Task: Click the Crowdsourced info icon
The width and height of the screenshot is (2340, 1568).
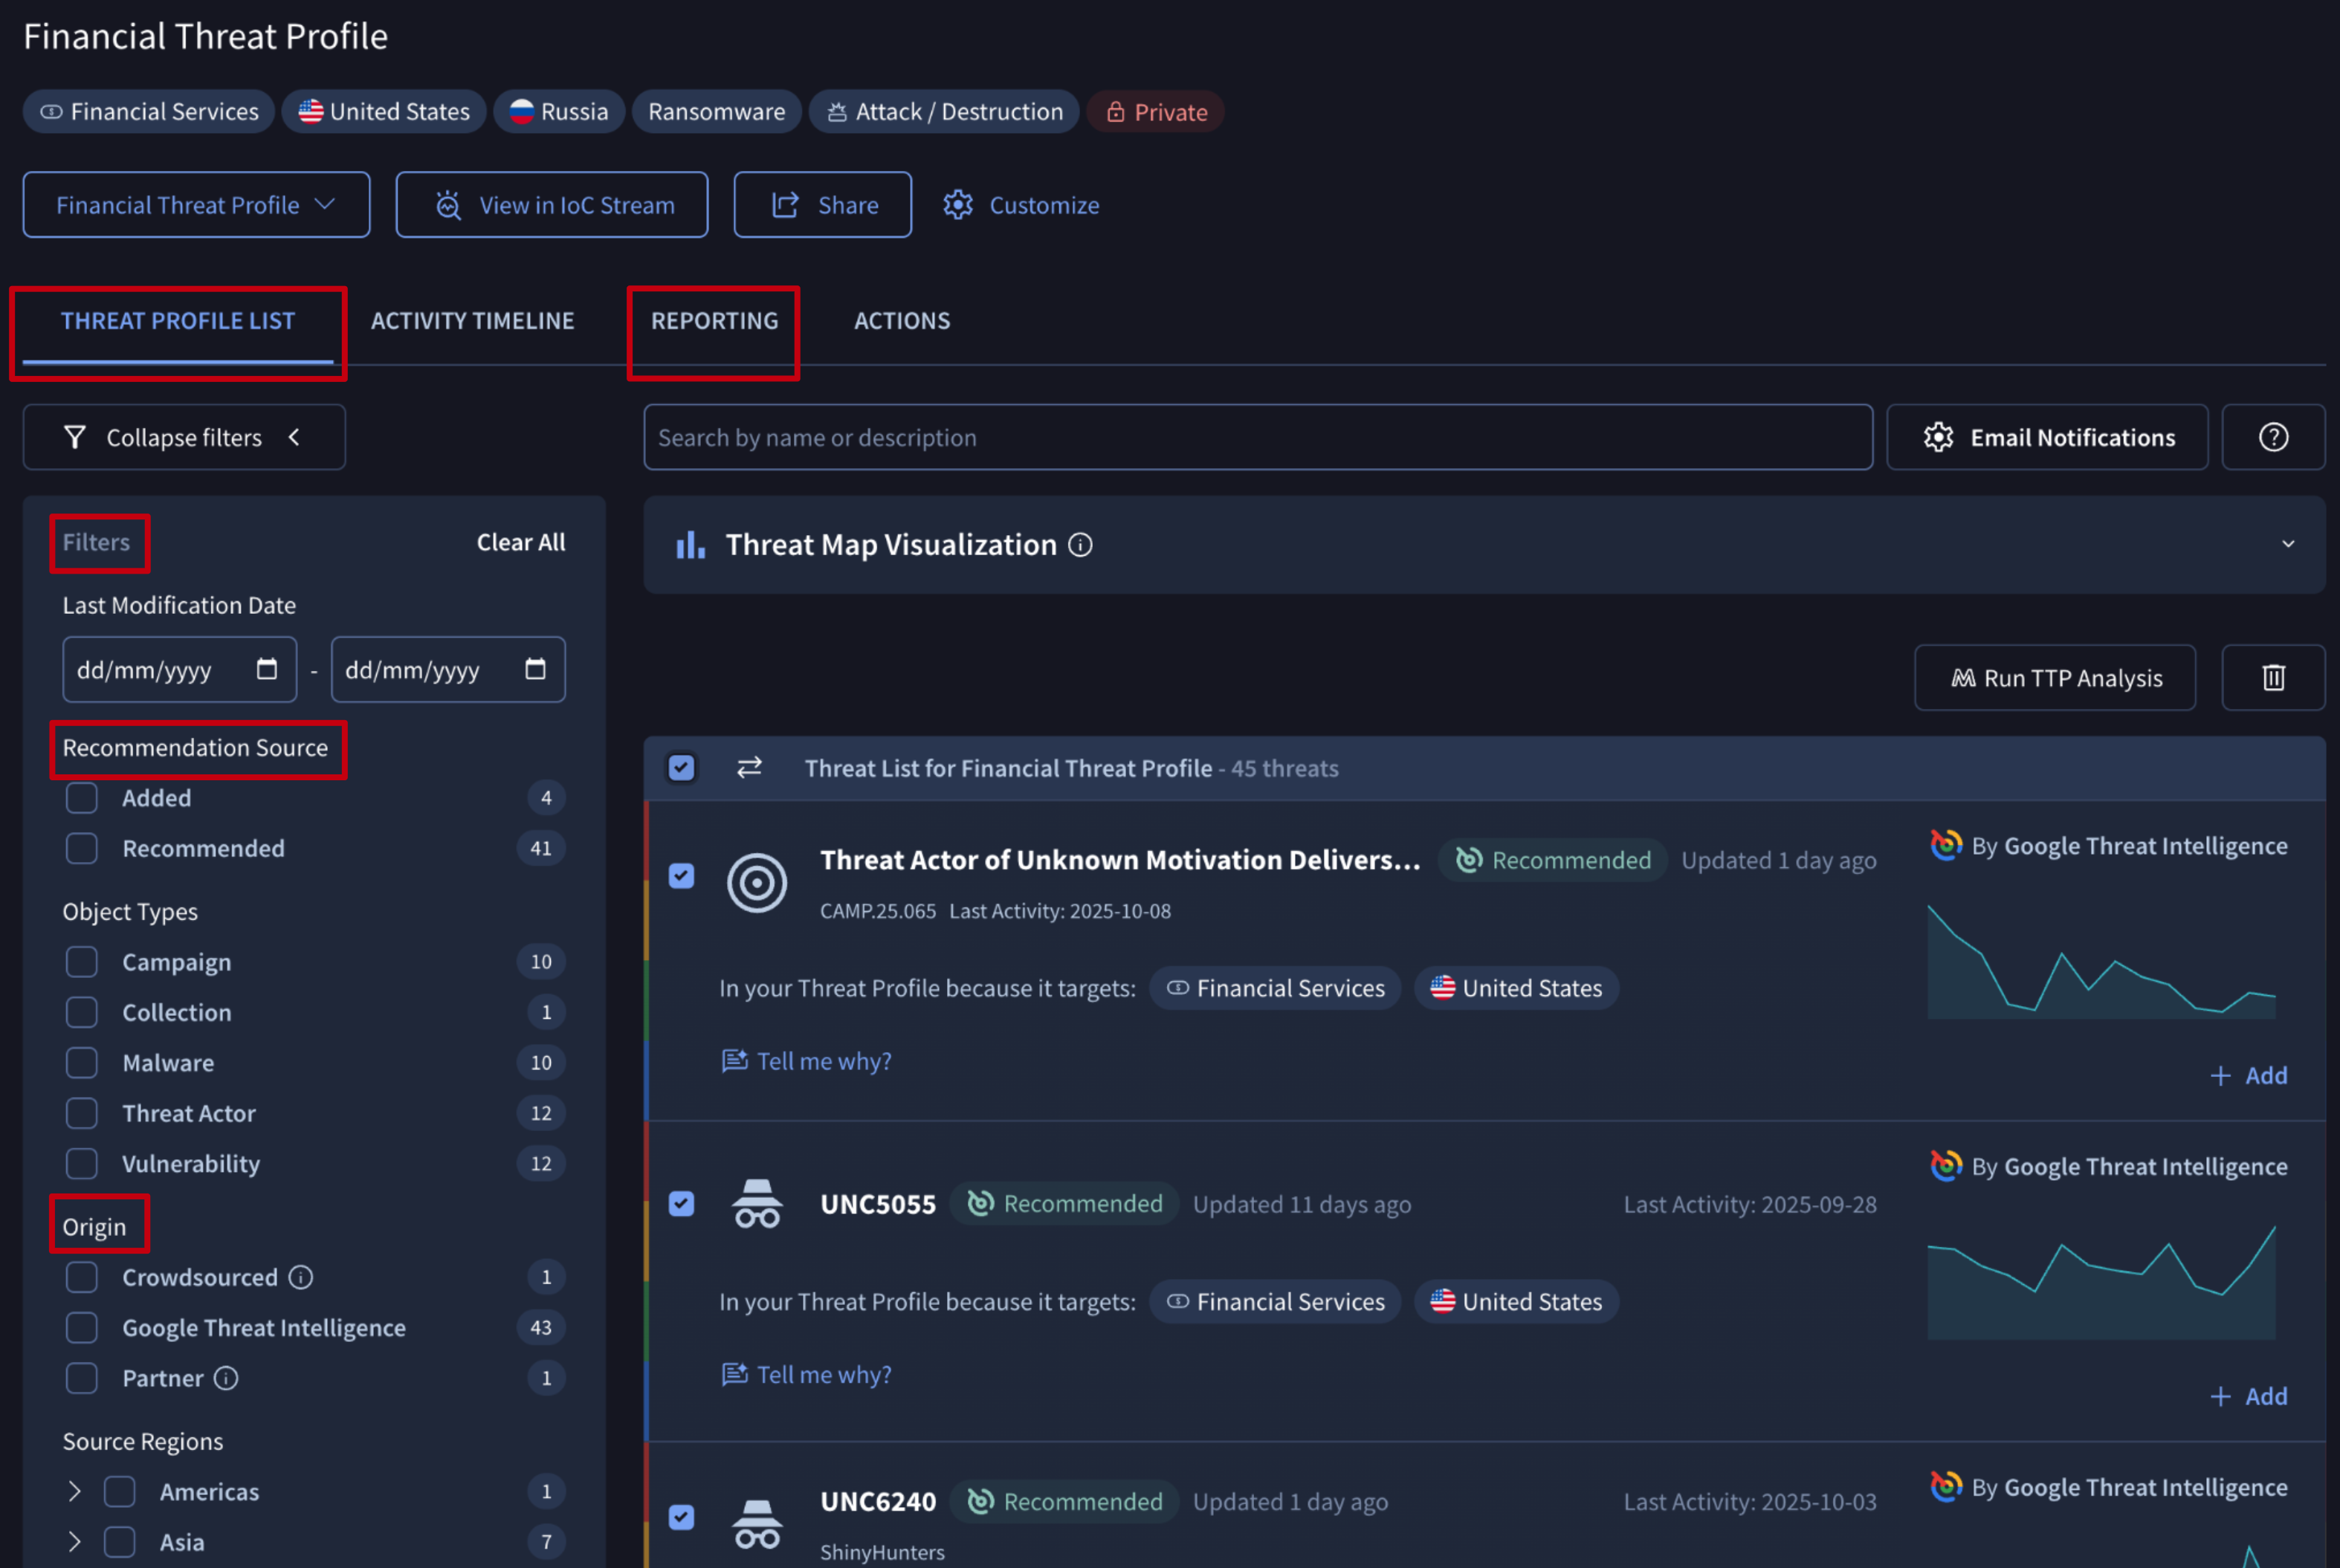Action: [x=301, y=1277]
